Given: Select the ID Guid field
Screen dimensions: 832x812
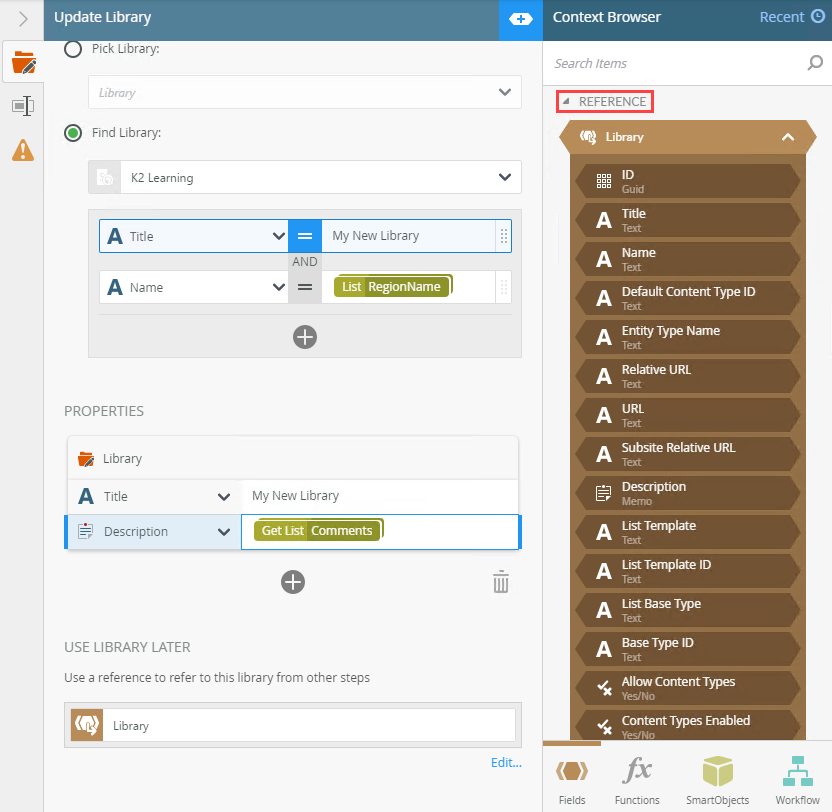Looking at the screenshot, I should [688, 181].
